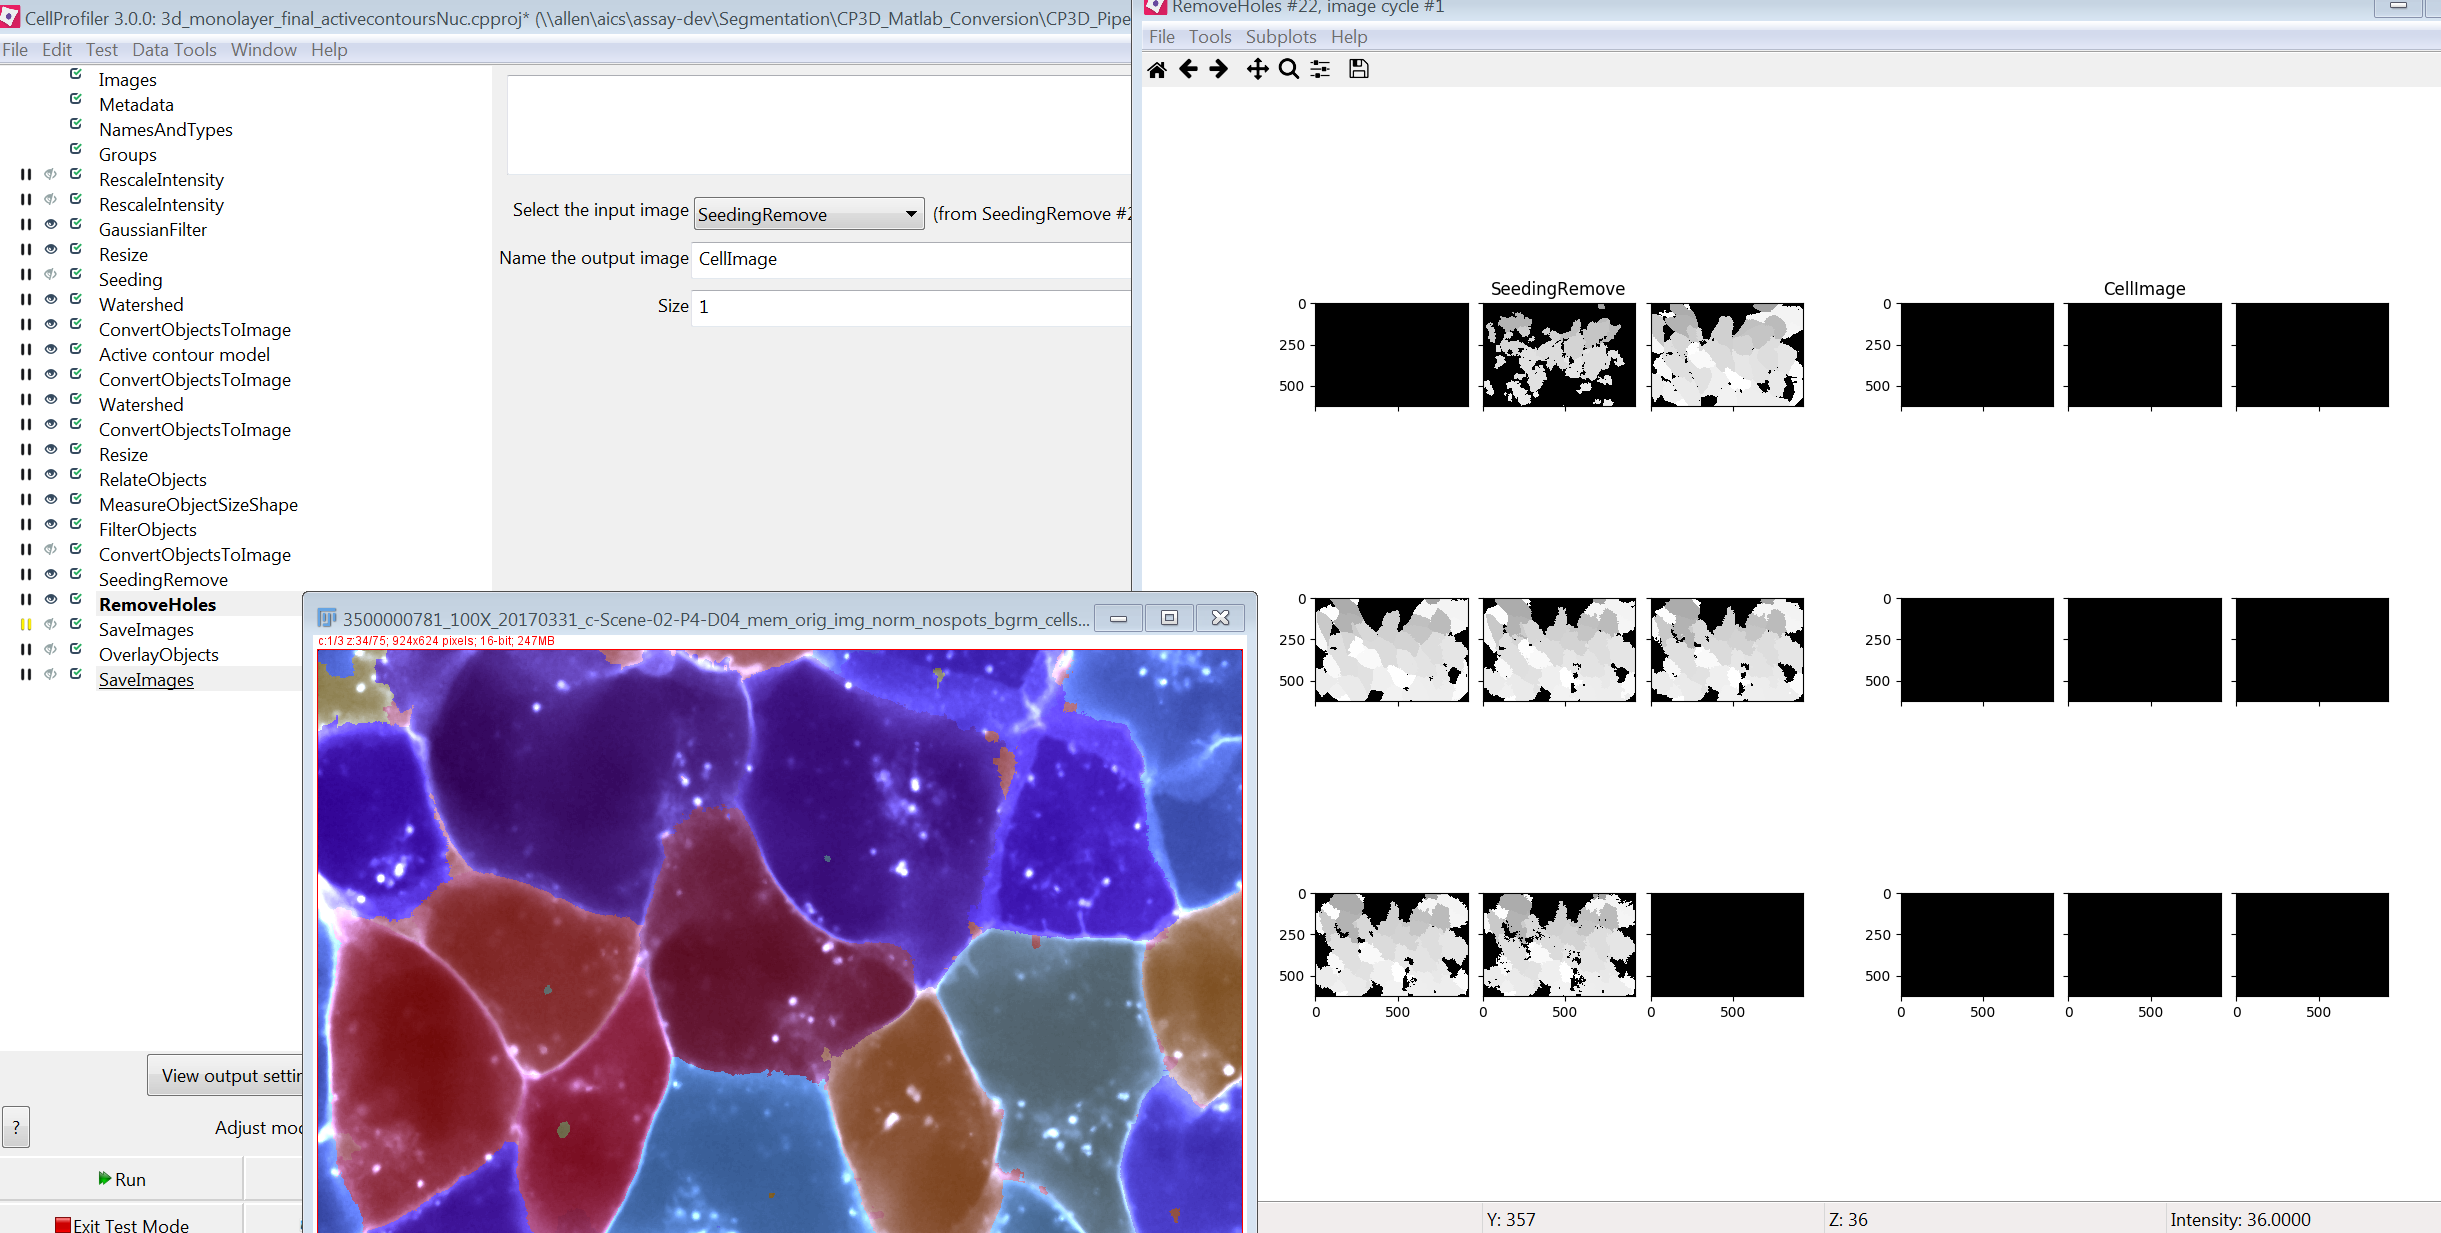Viewport: 2441px width, 1233px height.
Task: Open the SeedingRemove input image dropdown
Action: pyautogui.click(x=909, y=213)
